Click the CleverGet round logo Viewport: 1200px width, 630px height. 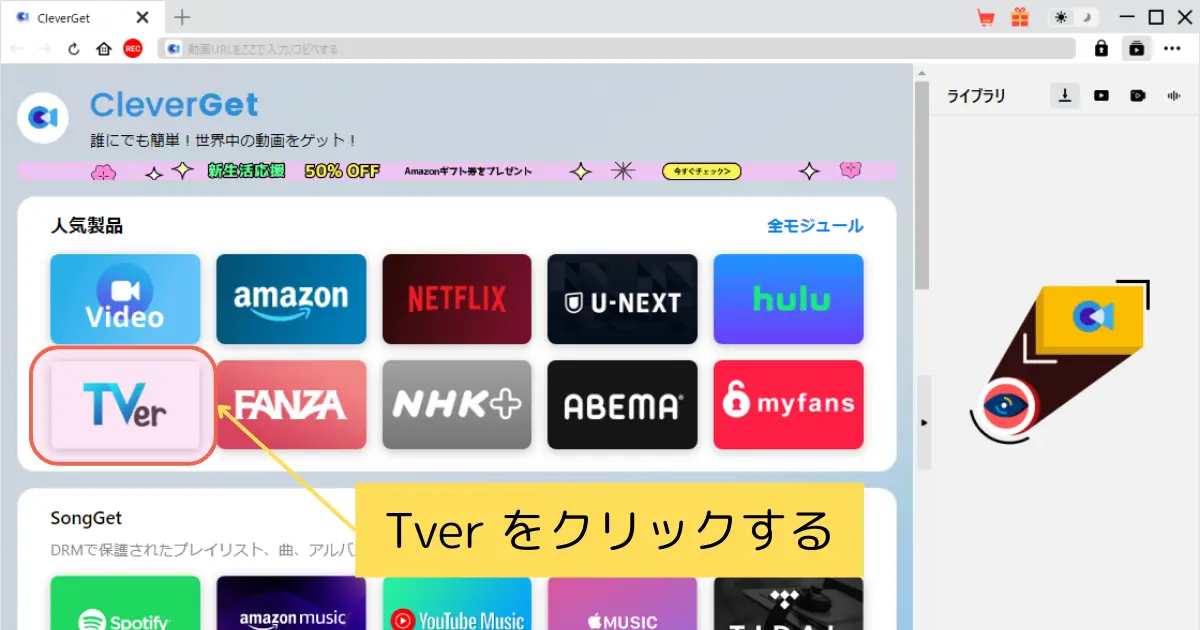pos(43,117)
